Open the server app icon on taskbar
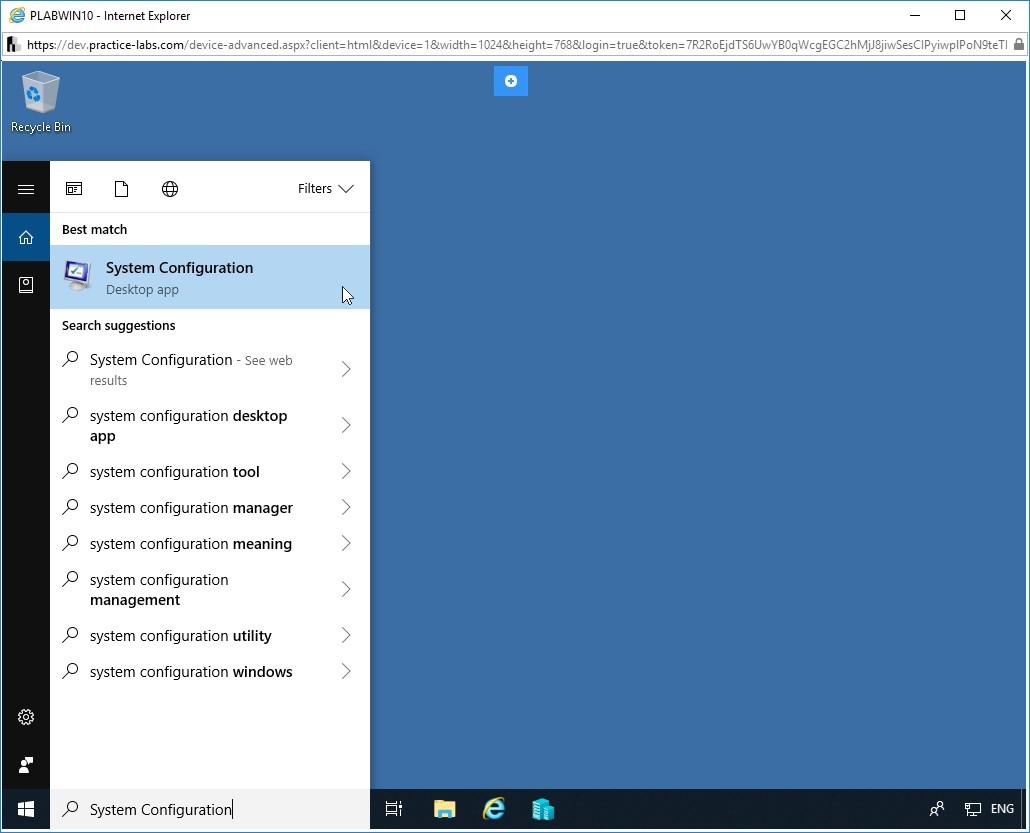The height and width of the screenshot is (833, 1030). 543,809
